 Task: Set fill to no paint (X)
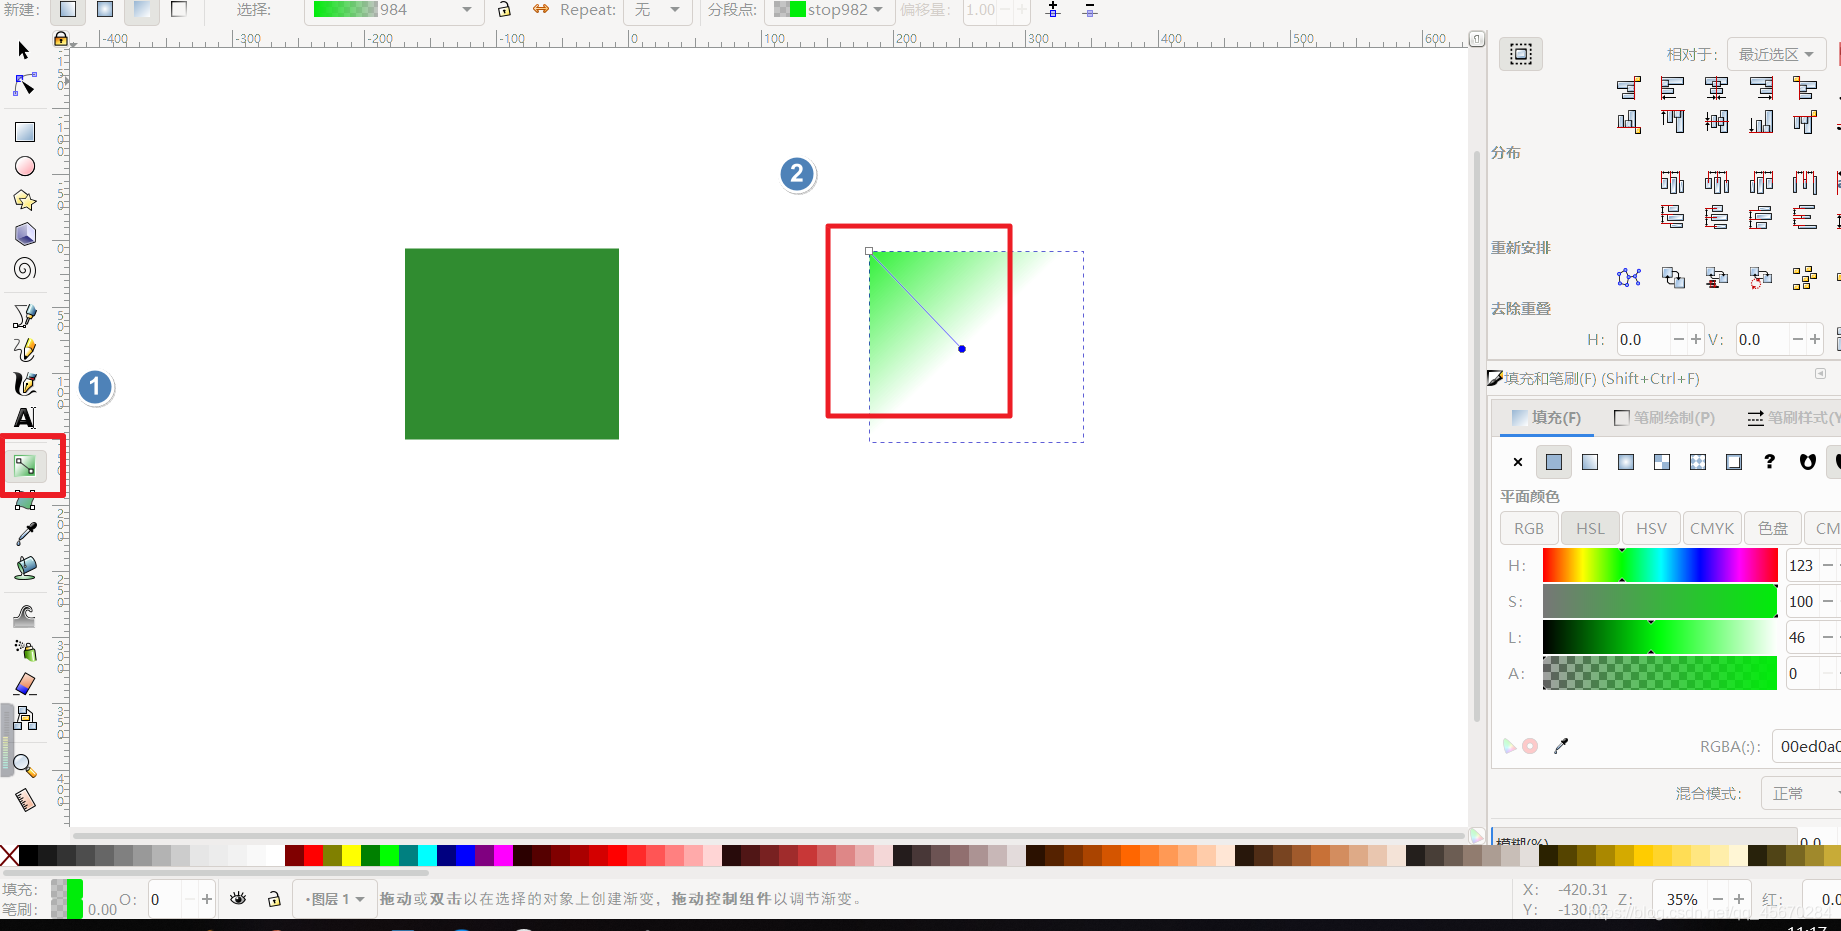click(x=1518, y=462)
